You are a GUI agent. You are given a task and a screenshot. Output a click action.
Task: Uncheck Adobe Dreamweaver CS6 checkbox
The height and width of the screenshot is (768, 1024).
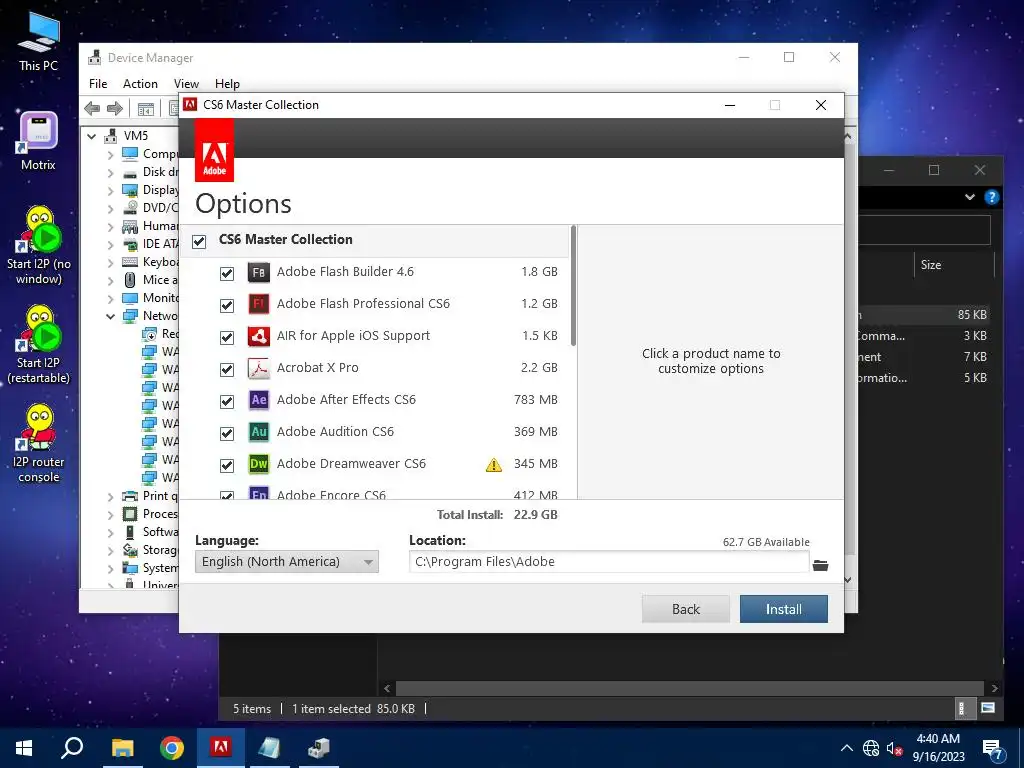tap(227, 466)
